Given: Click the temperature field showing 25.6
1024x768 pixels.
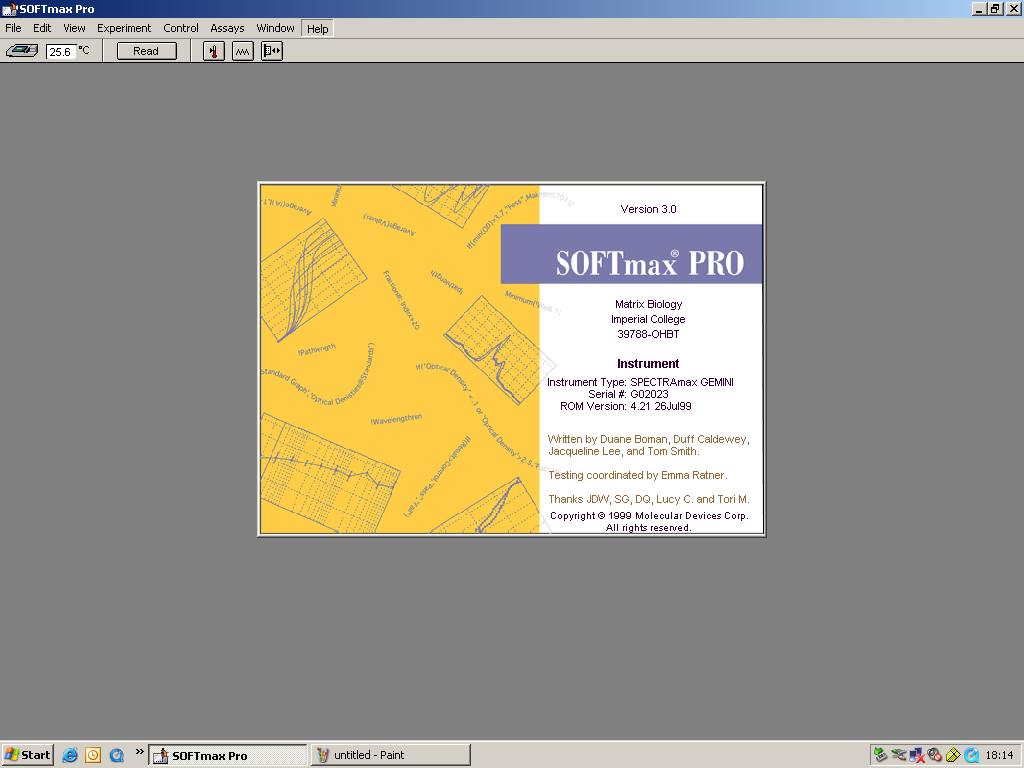Looking at the screenshot, I should point(61,52).
